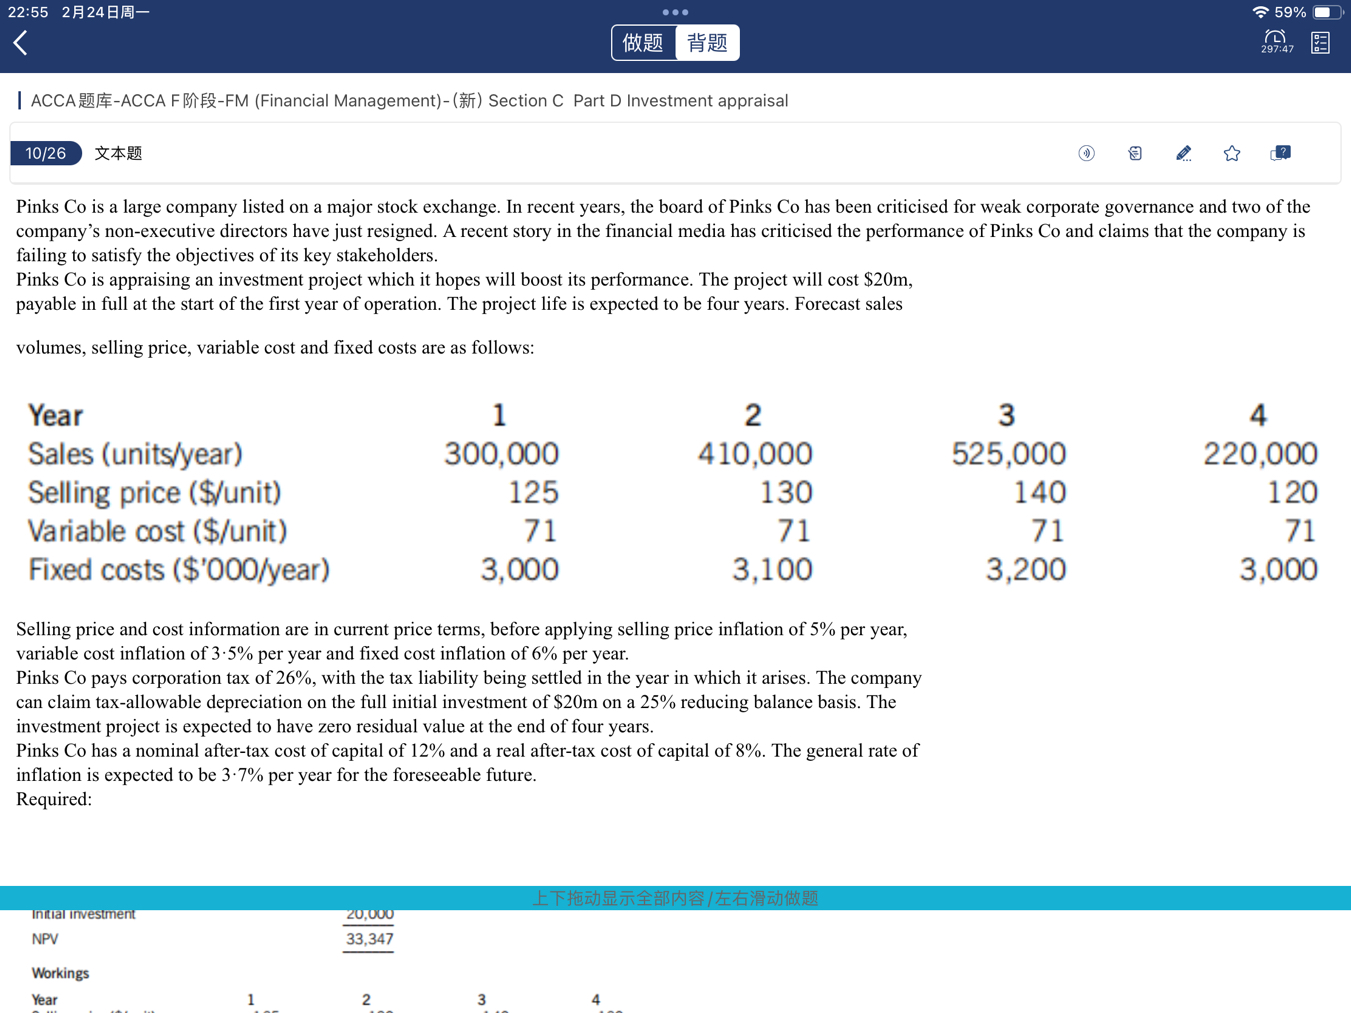Select Year 4 sales value 220,000
Viewport: 1351px width, 1013px height.
click(1260, 454)
